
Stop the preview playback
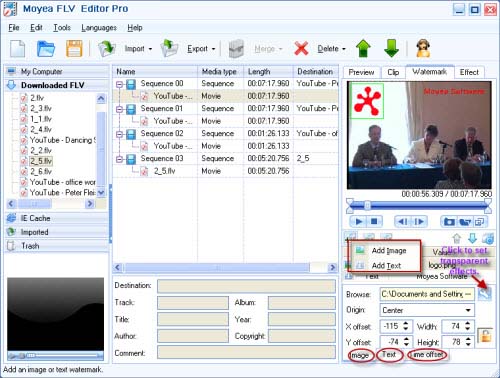(x=374, y=221)
